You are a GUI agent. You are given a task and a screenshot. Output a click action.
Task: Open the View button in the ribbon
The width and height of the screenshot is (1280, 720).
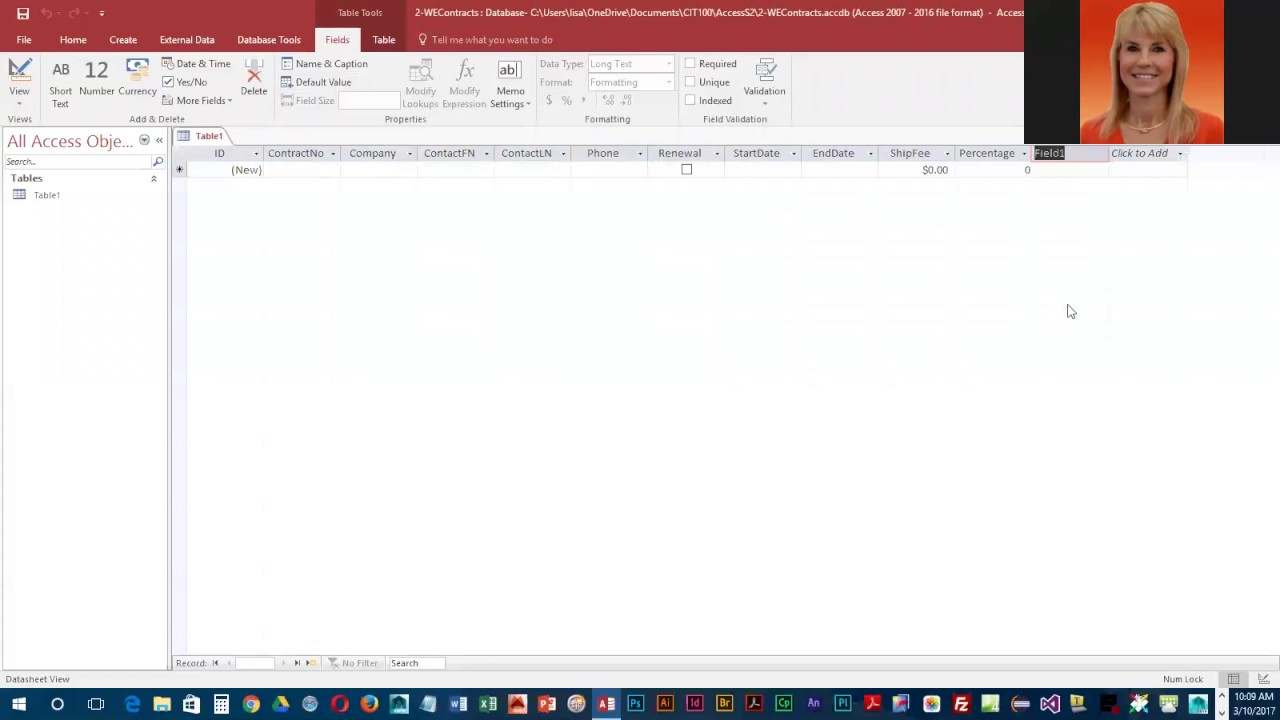(x=19, y=83)
